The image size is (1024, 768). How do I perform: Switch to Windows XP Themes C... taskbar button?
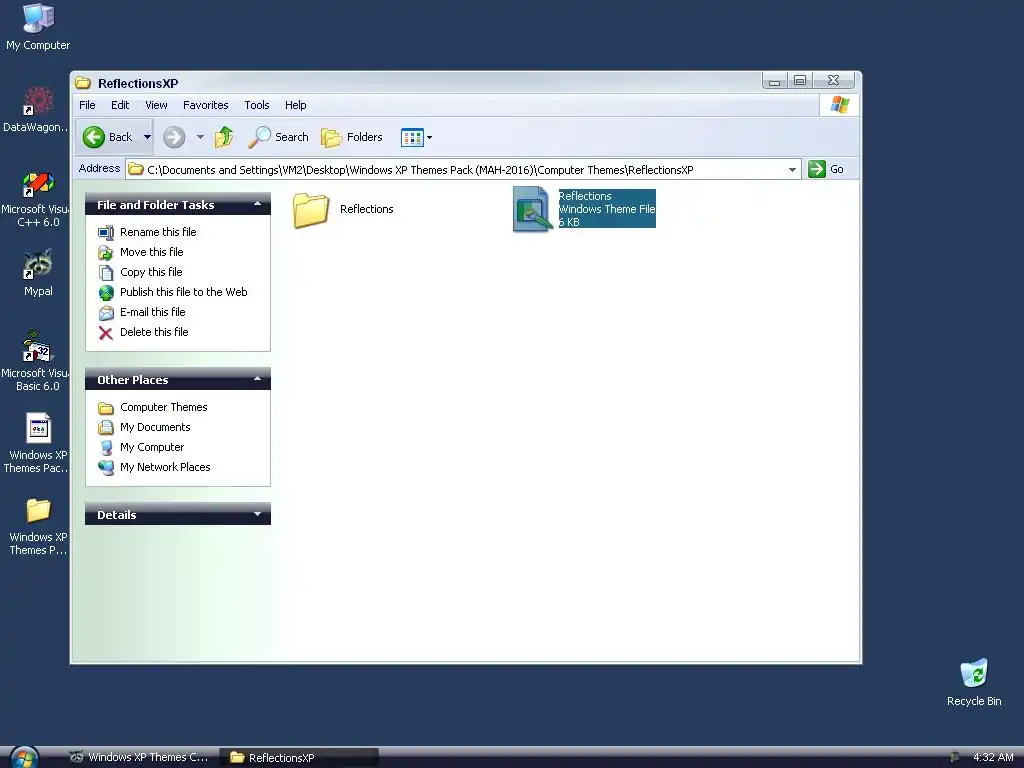pos(139,758)
